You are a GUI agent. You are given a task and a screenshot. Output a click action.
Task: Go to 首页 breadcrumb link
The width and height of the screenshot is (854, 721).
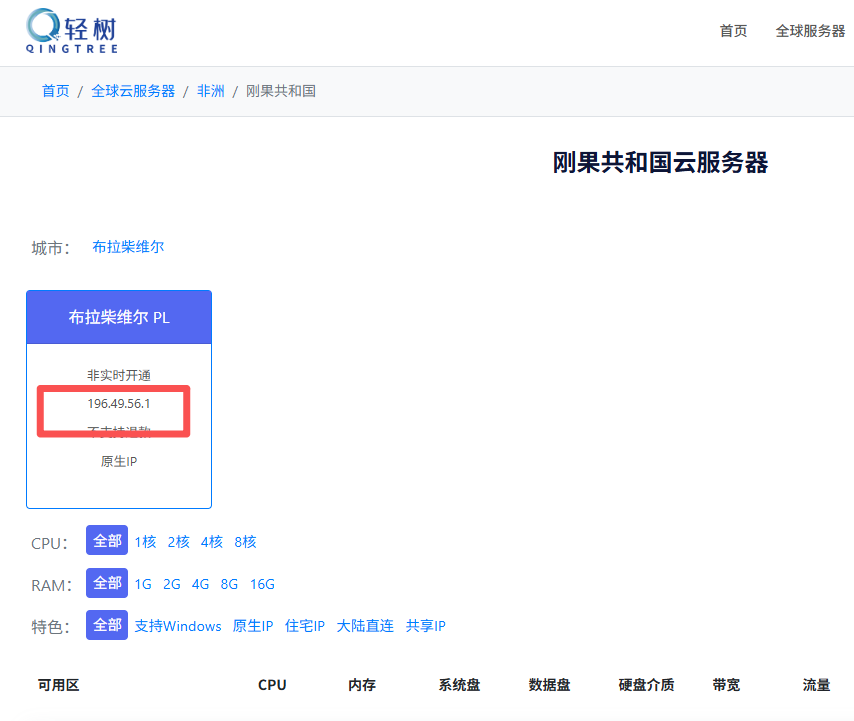56,91
